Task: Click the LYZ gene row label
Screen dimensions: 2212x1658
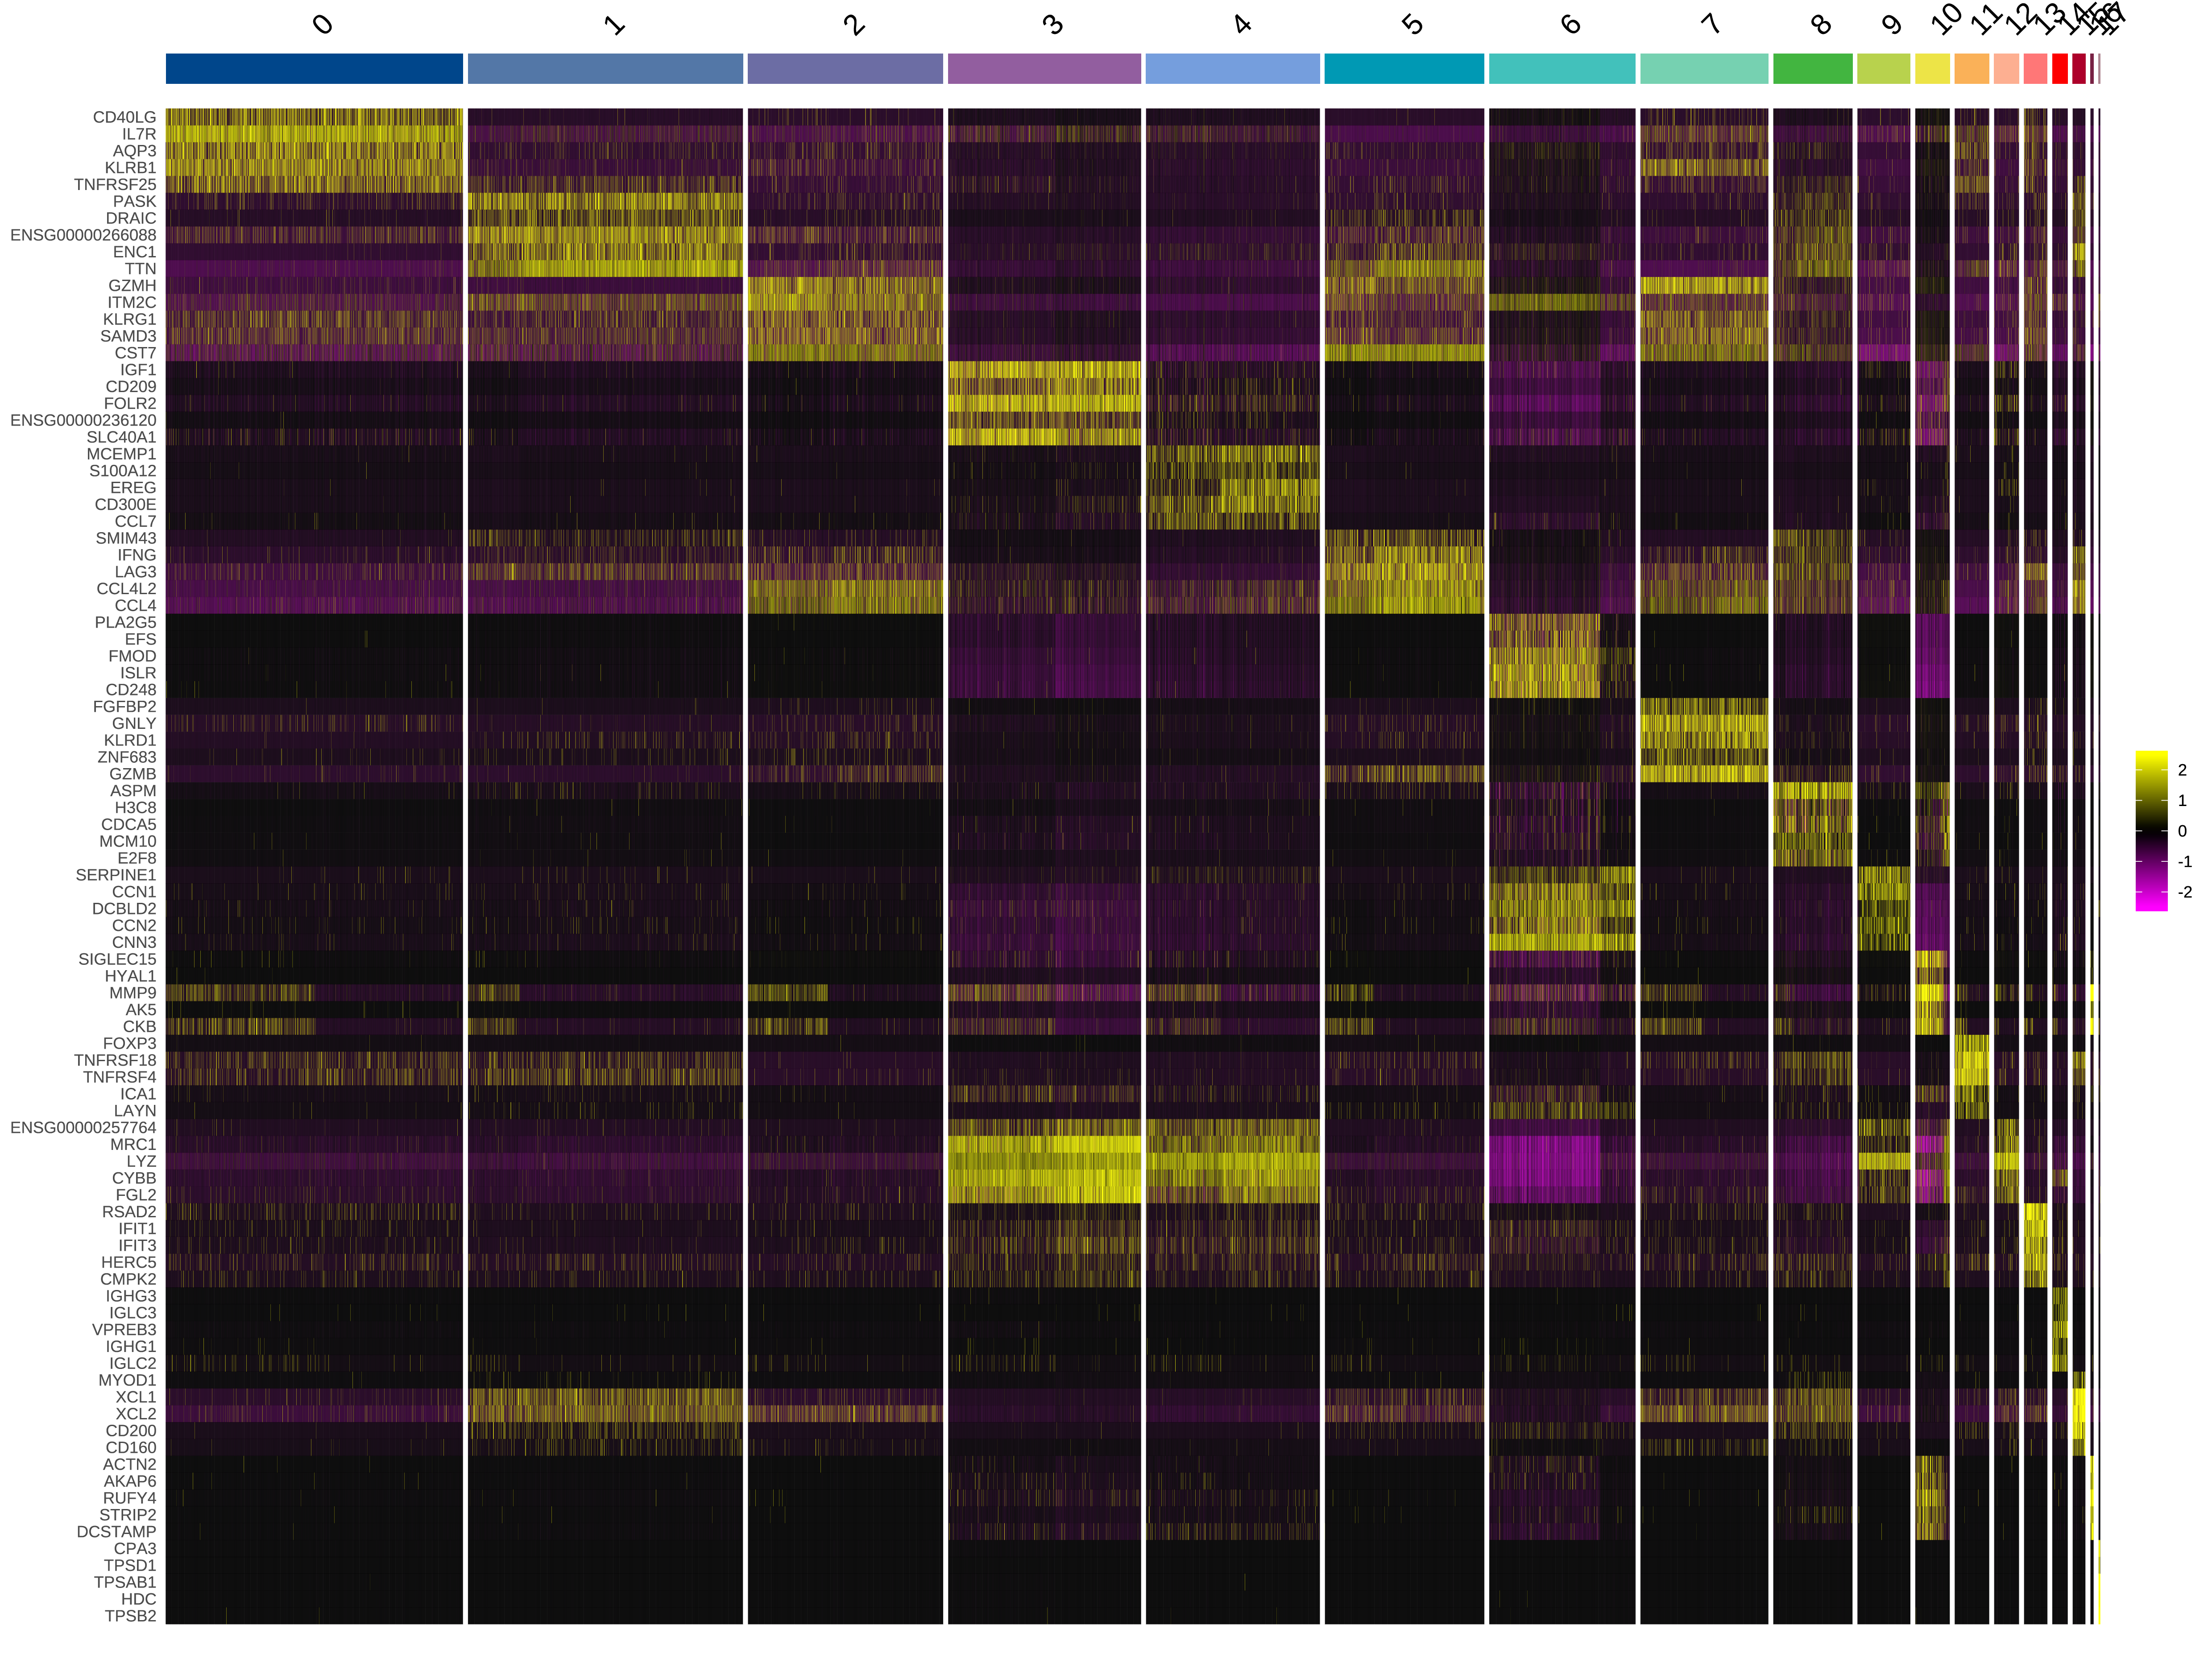Action: click(x=141, y=1161)
